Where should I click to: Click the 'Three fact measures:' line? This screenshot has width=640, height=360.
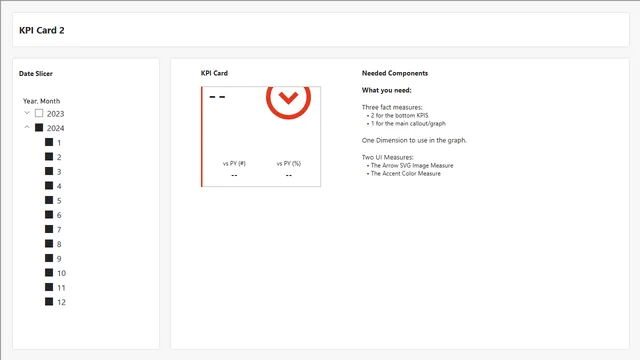pos(392,107)
